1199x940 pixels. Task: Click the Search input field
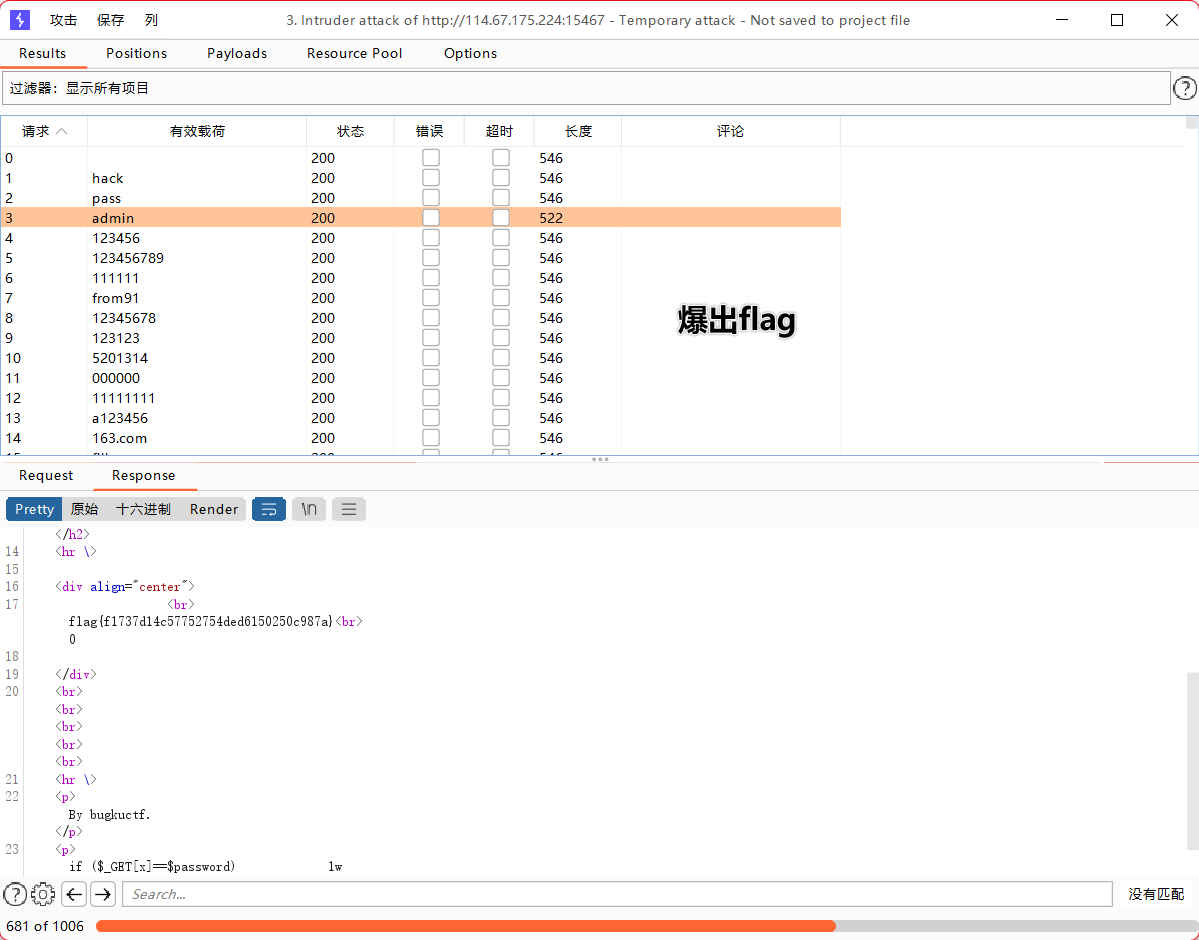coord(617,894)
